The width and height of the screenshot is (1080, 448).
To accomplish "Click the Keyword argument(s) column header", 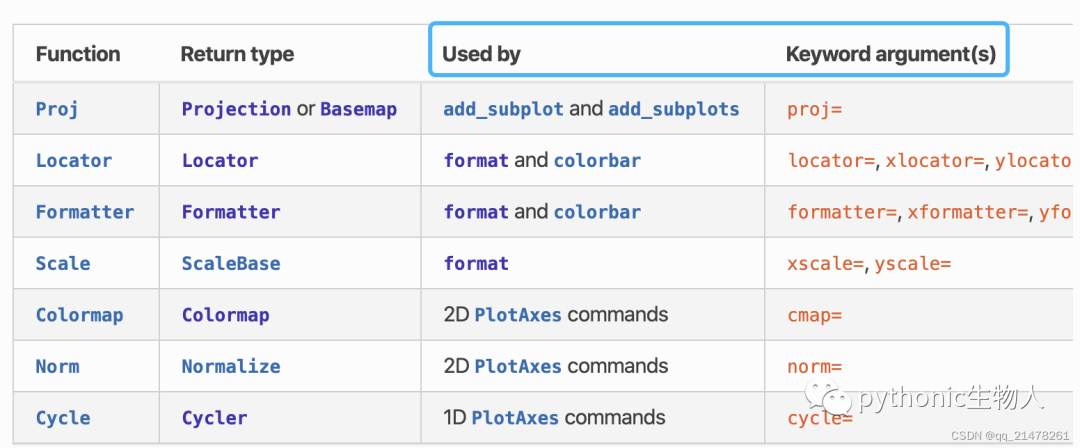I will pos(891,54).
